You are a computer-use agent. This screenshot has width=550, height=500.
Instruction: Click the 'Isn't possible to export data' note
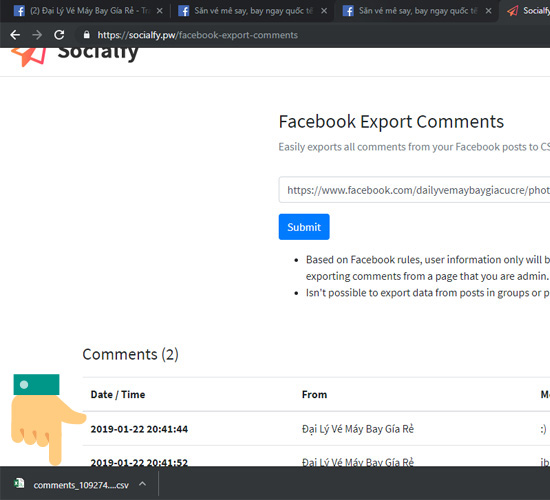click(x=428, y=293)
